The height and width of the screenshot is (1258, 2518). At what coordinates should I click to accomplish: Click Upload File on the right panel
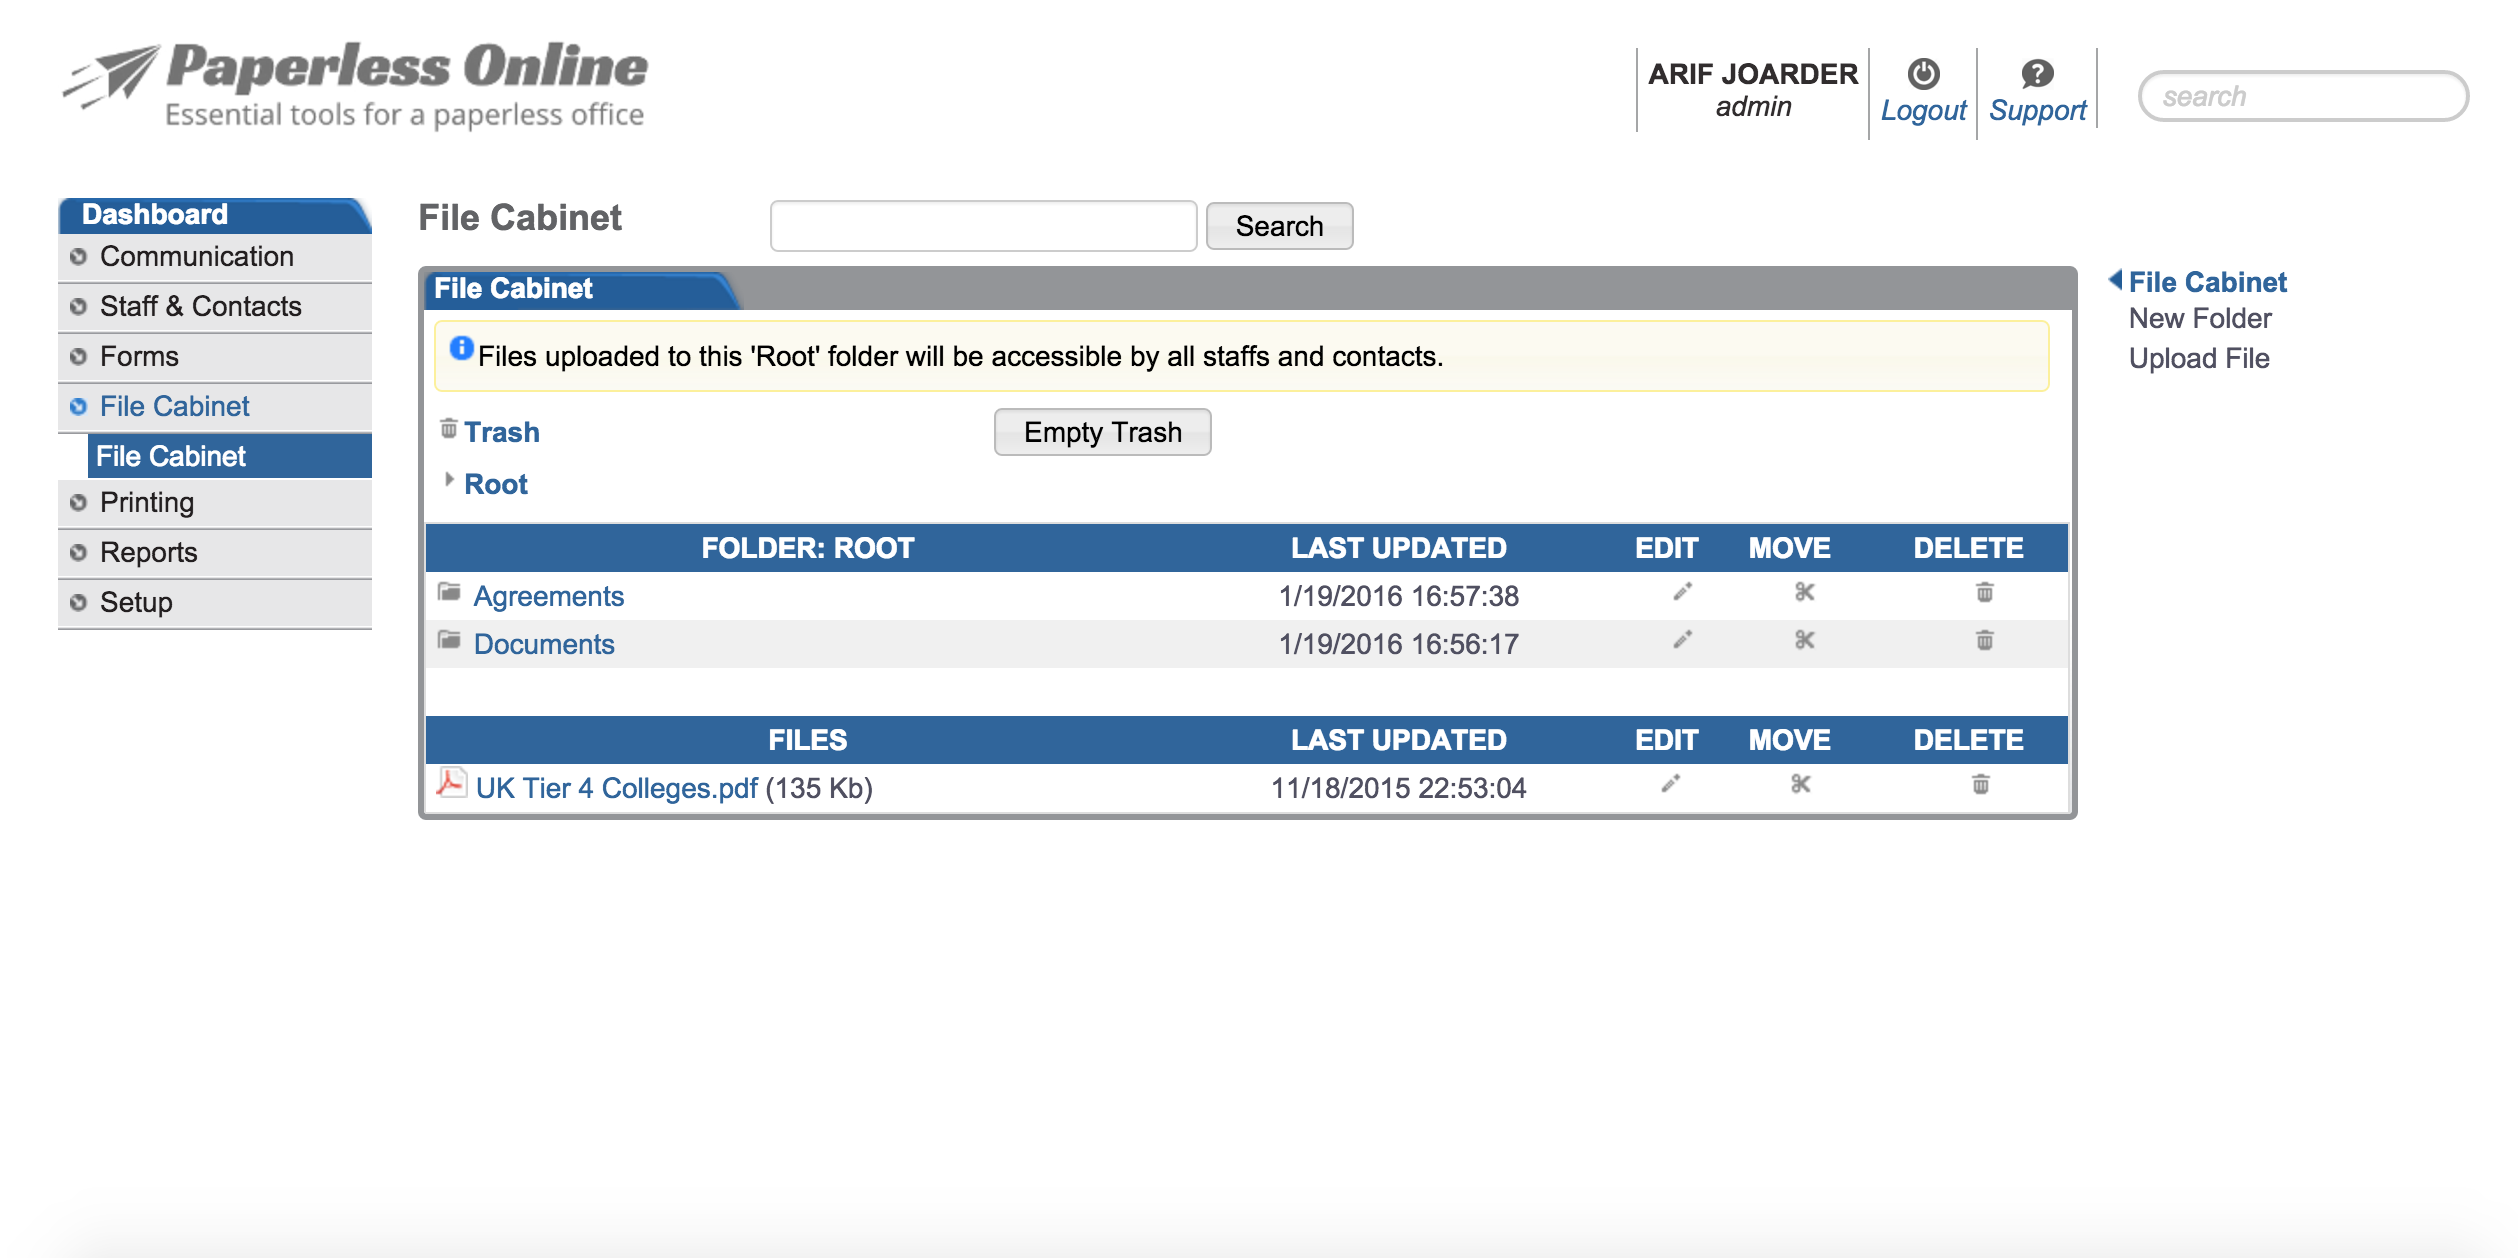pos(2199,358)
